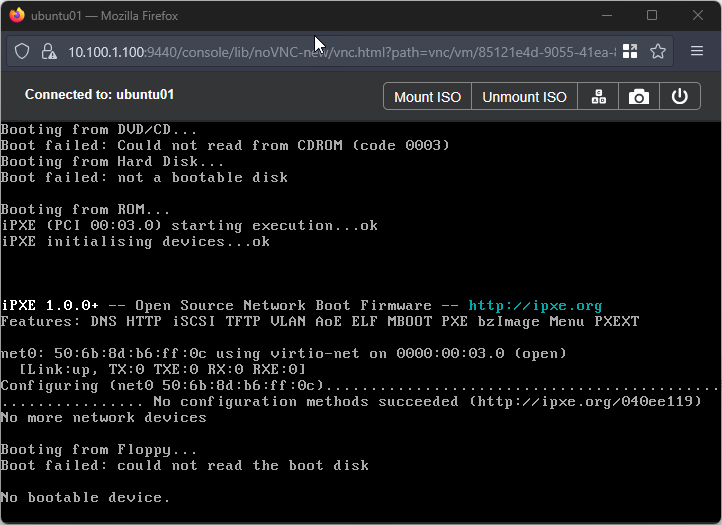Open the Firefox hamburger application menu

pos(697,51)
